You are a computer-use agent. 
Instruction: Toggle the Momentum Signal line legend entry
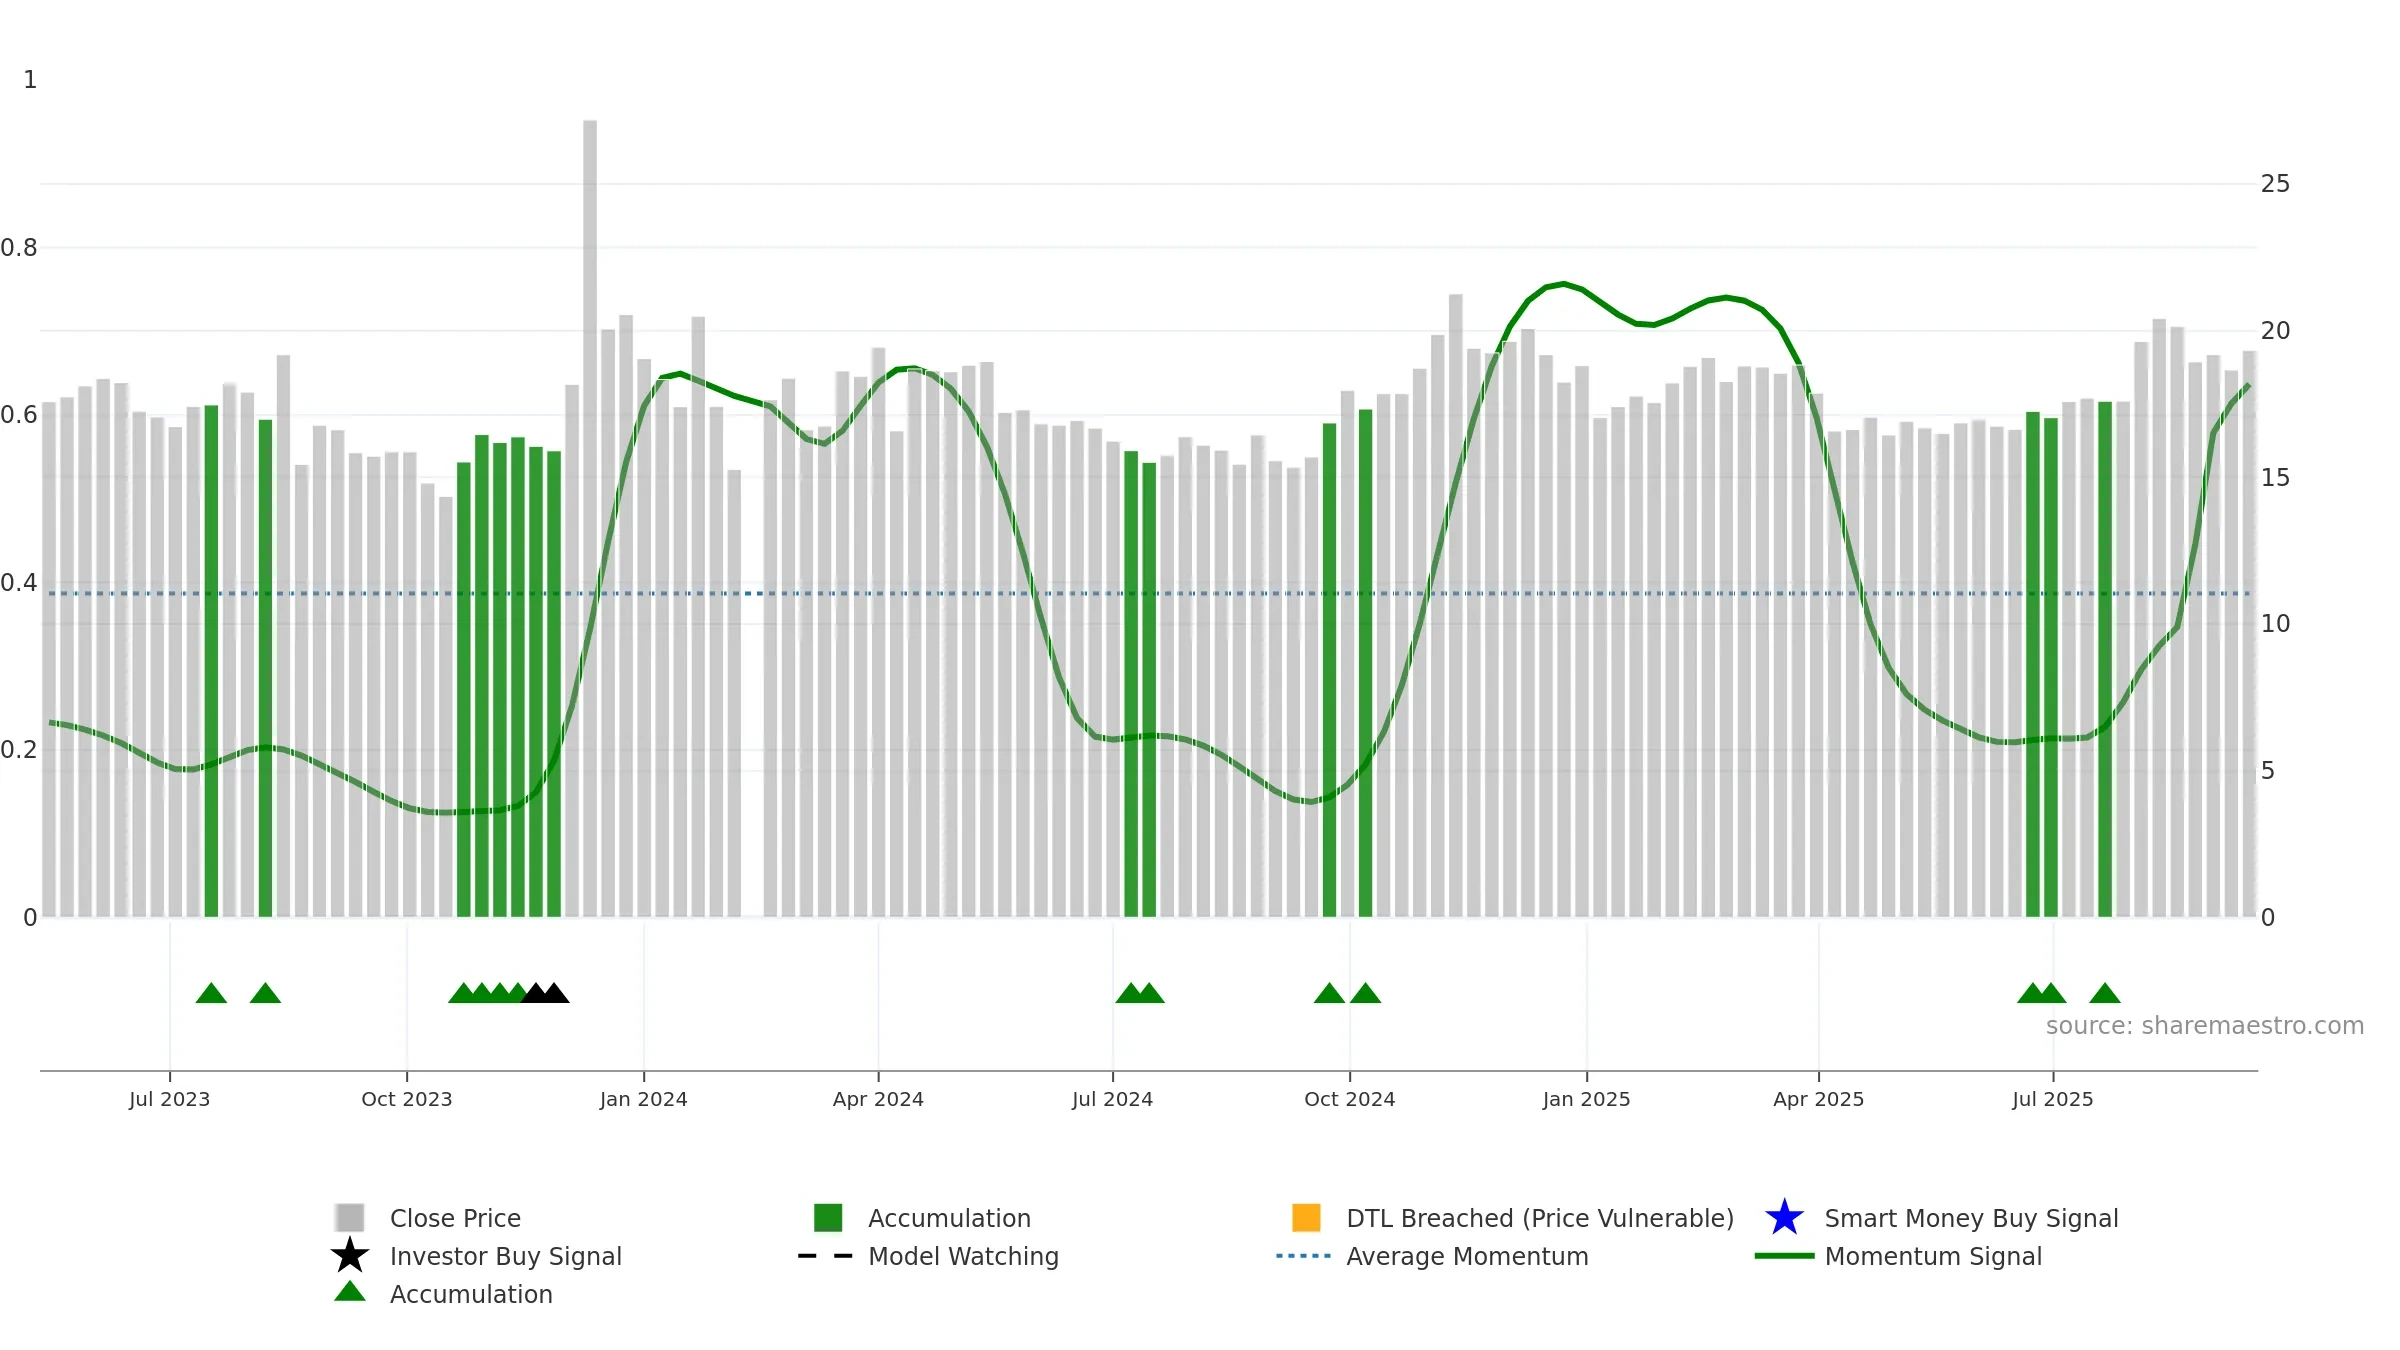click(x=1898, y=1256)
